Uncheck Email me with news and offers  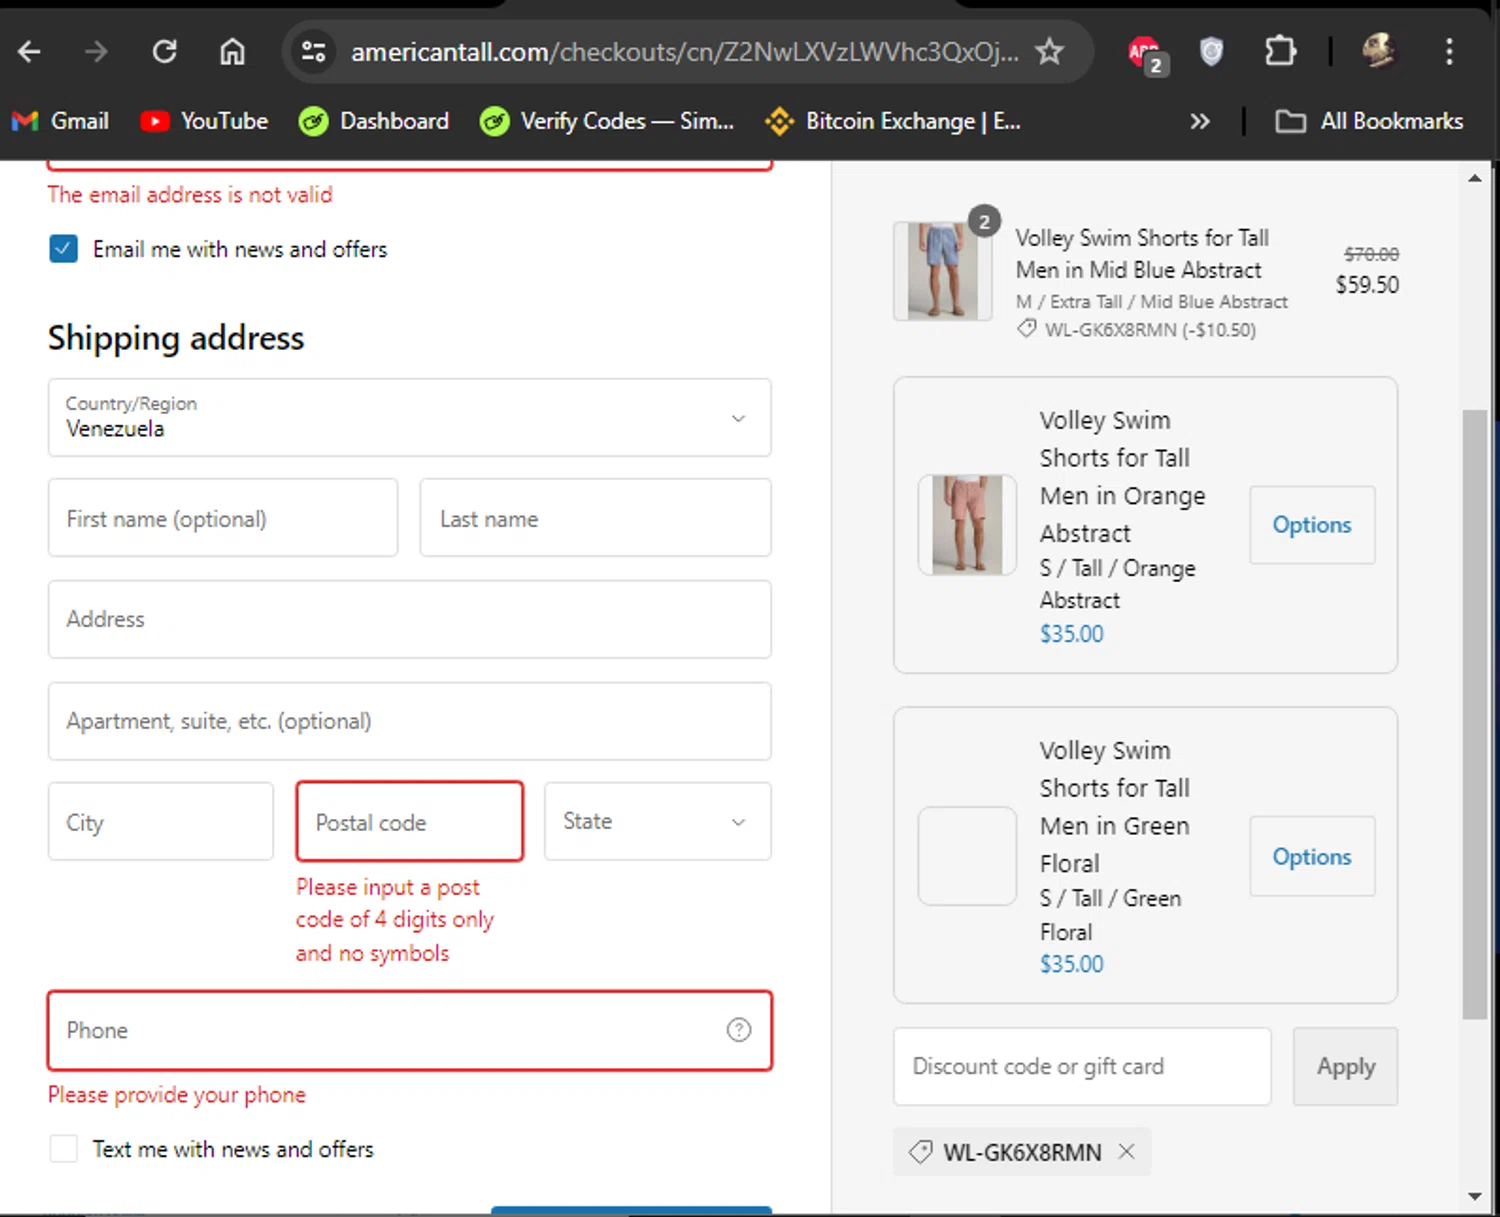pyautogui.click(x=64, y=249)
